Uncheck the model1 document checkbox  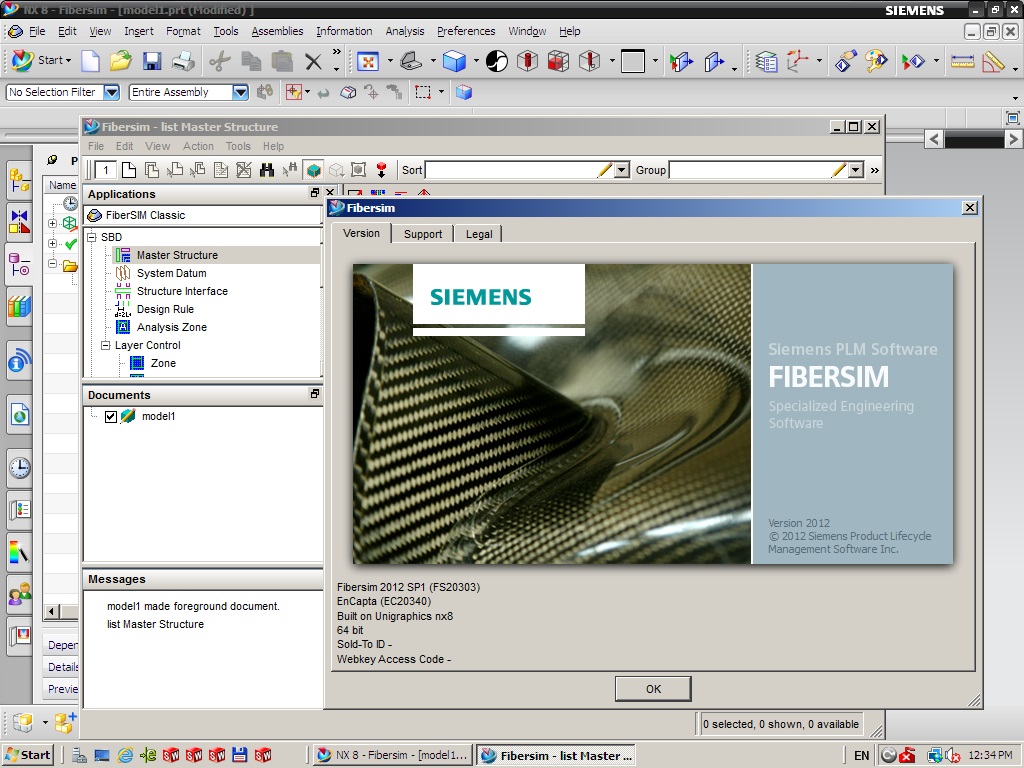[111, 416]
